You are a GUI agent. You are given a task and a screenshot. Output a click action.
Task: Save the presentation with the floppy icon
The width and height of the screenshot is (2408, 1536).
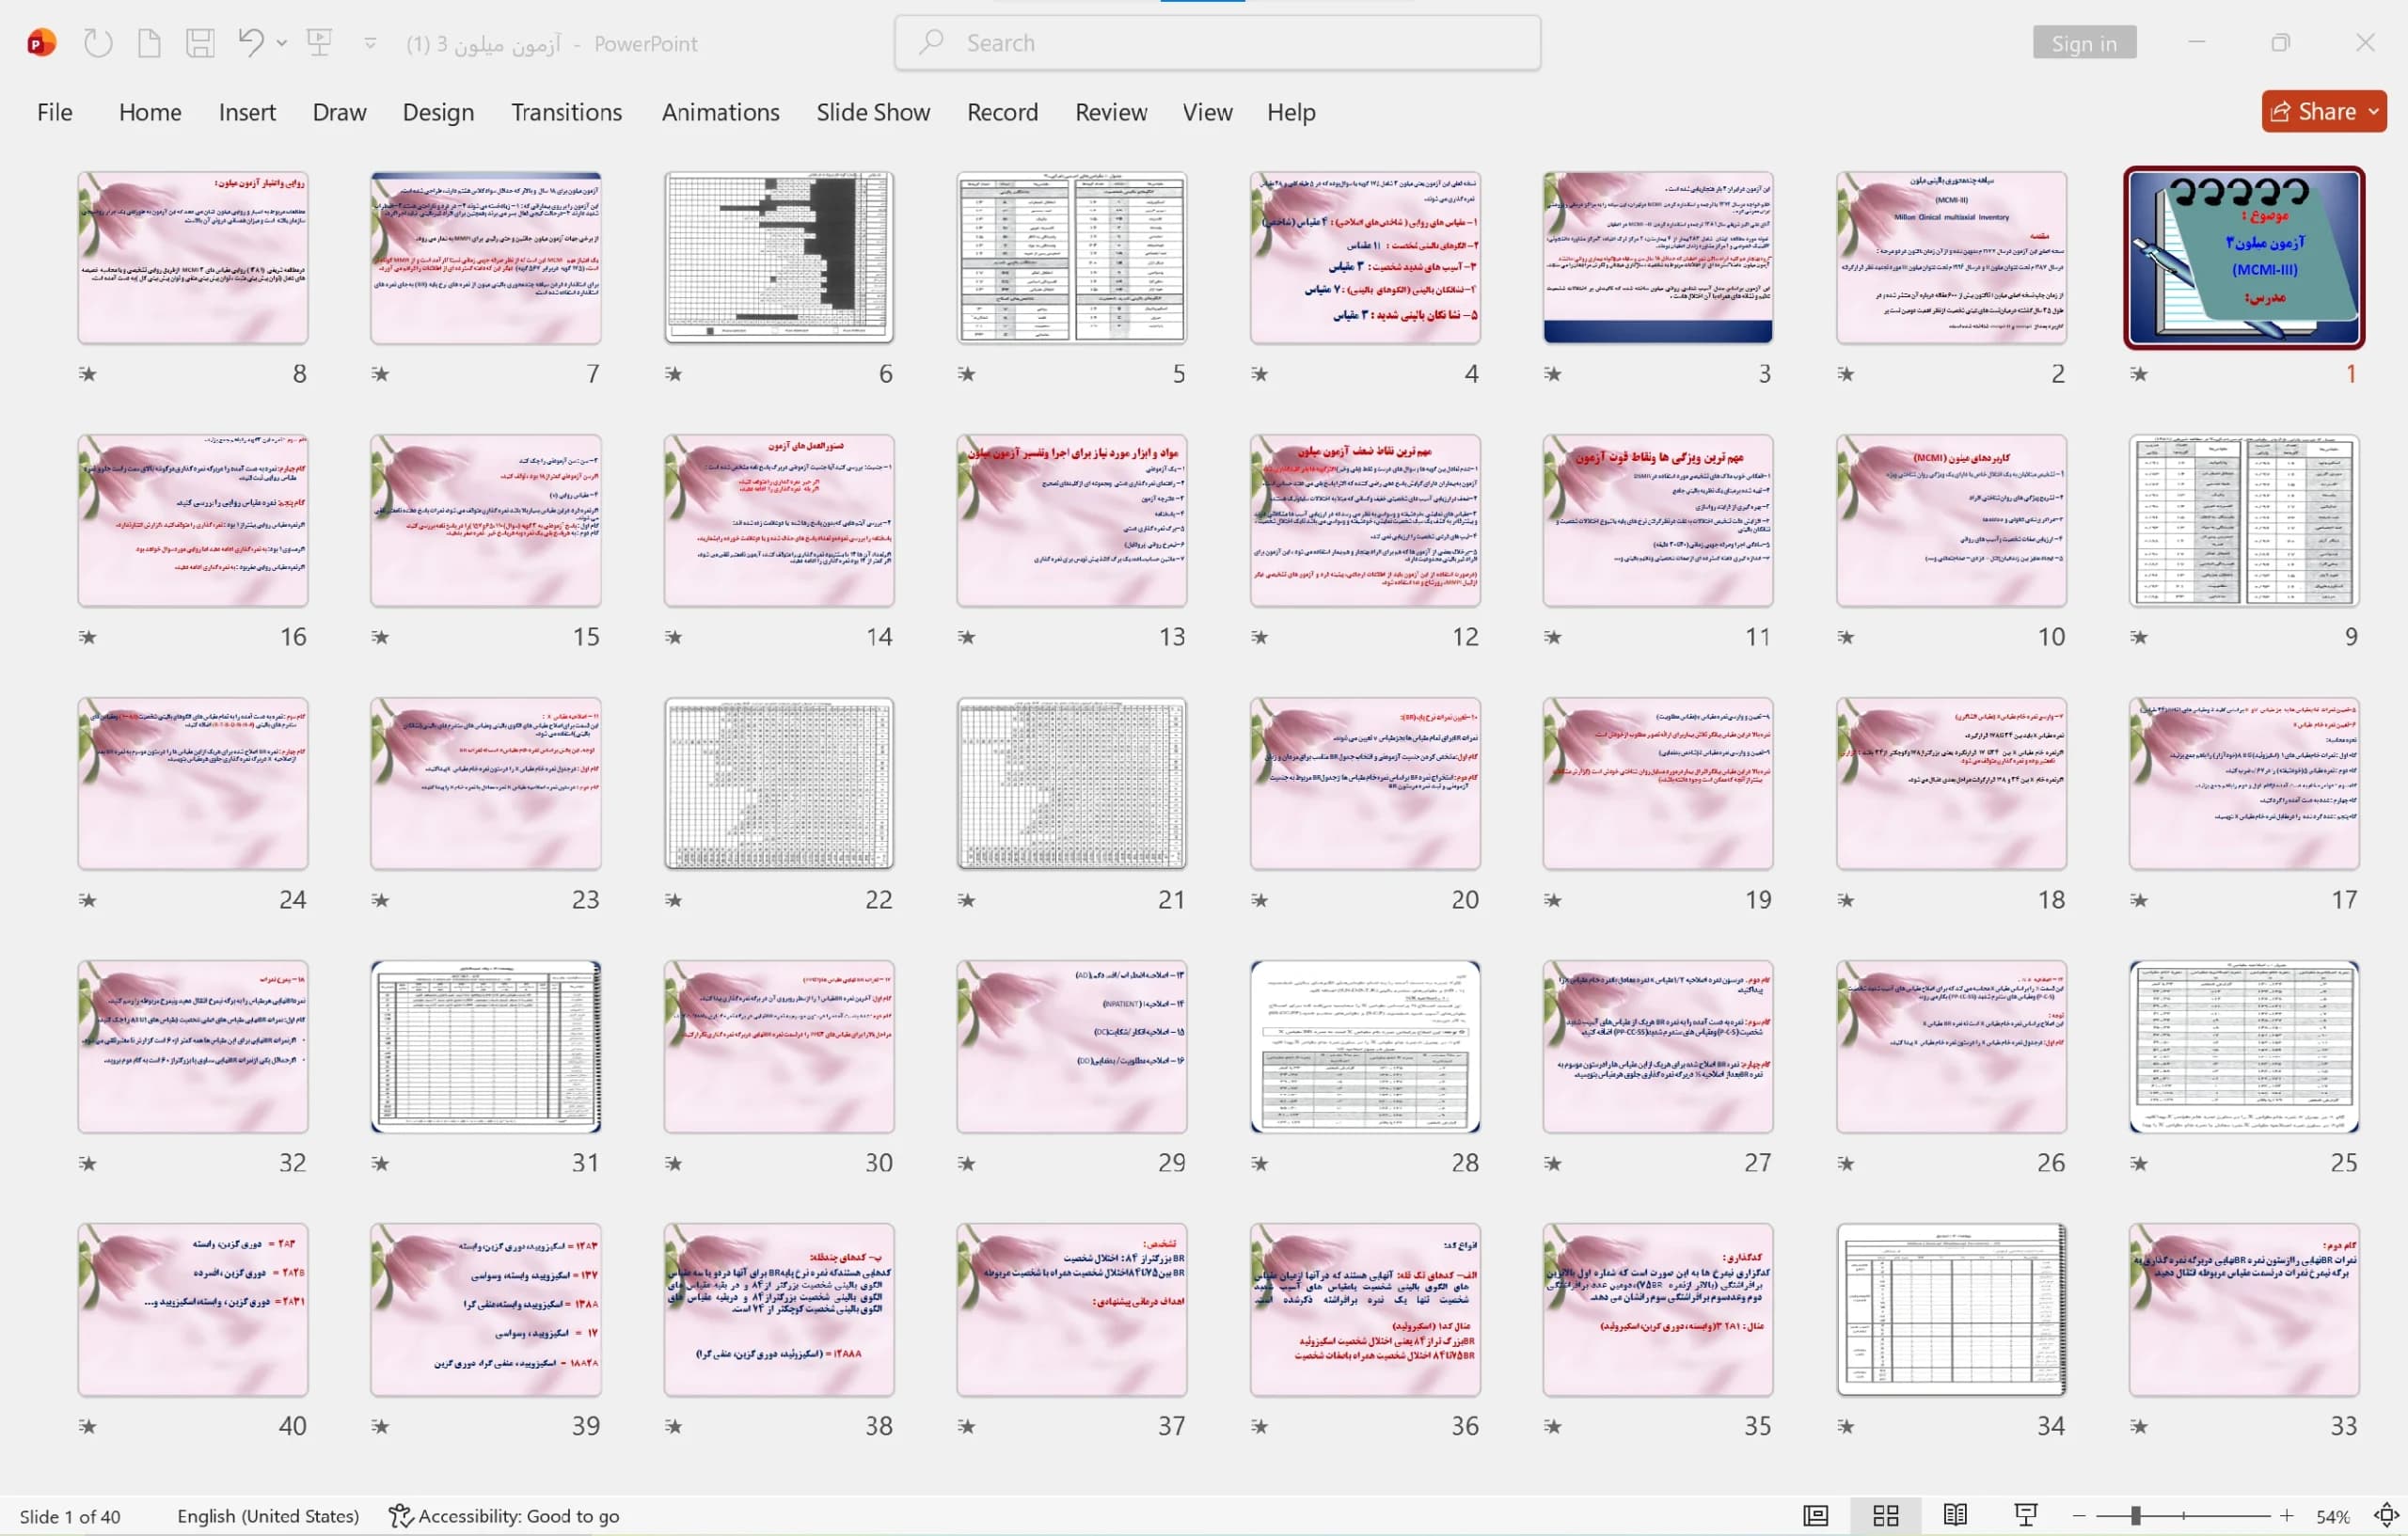tap(200, 43)
